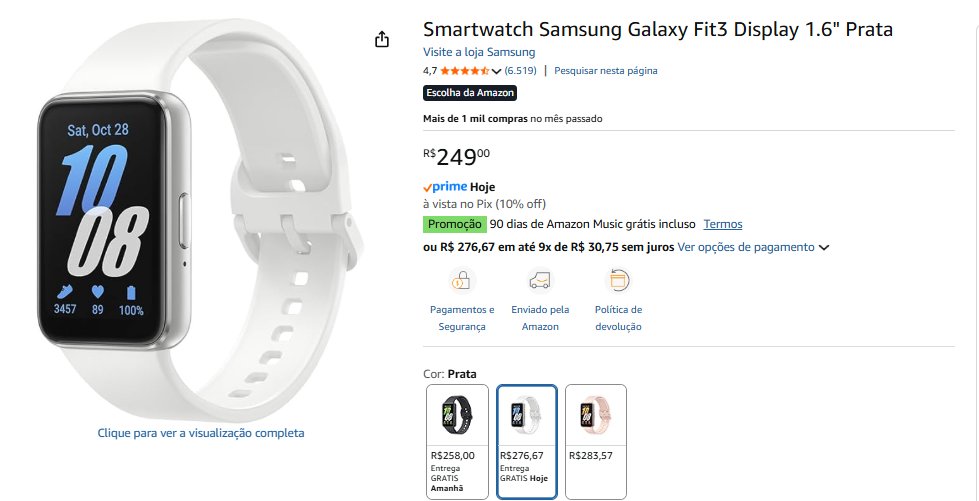The width and height of the screenshot is (979, 501).
Task: Click the Política de devolução icon
Action: [x=618, y=280]
